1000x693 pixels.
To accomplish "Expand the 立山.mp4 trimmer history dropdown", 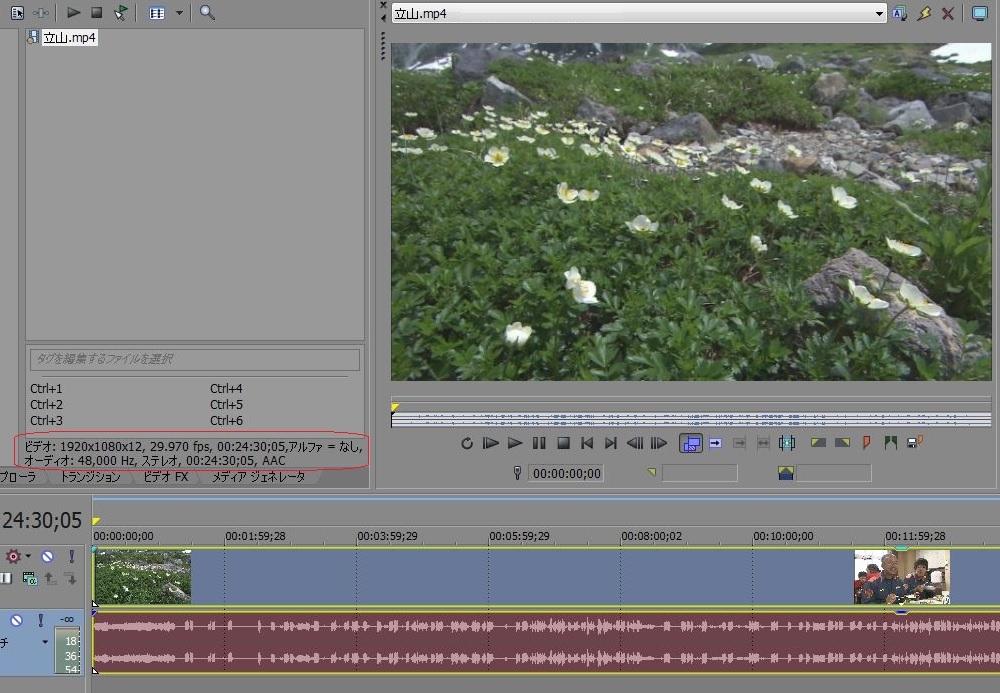I will 879,13.
